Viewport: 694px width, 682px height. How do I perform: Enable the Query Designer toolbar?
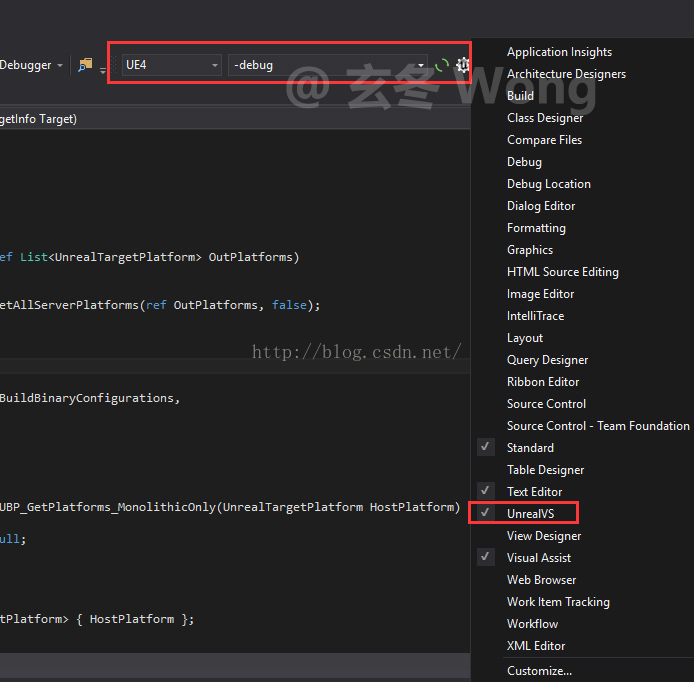tap(547, 360)
